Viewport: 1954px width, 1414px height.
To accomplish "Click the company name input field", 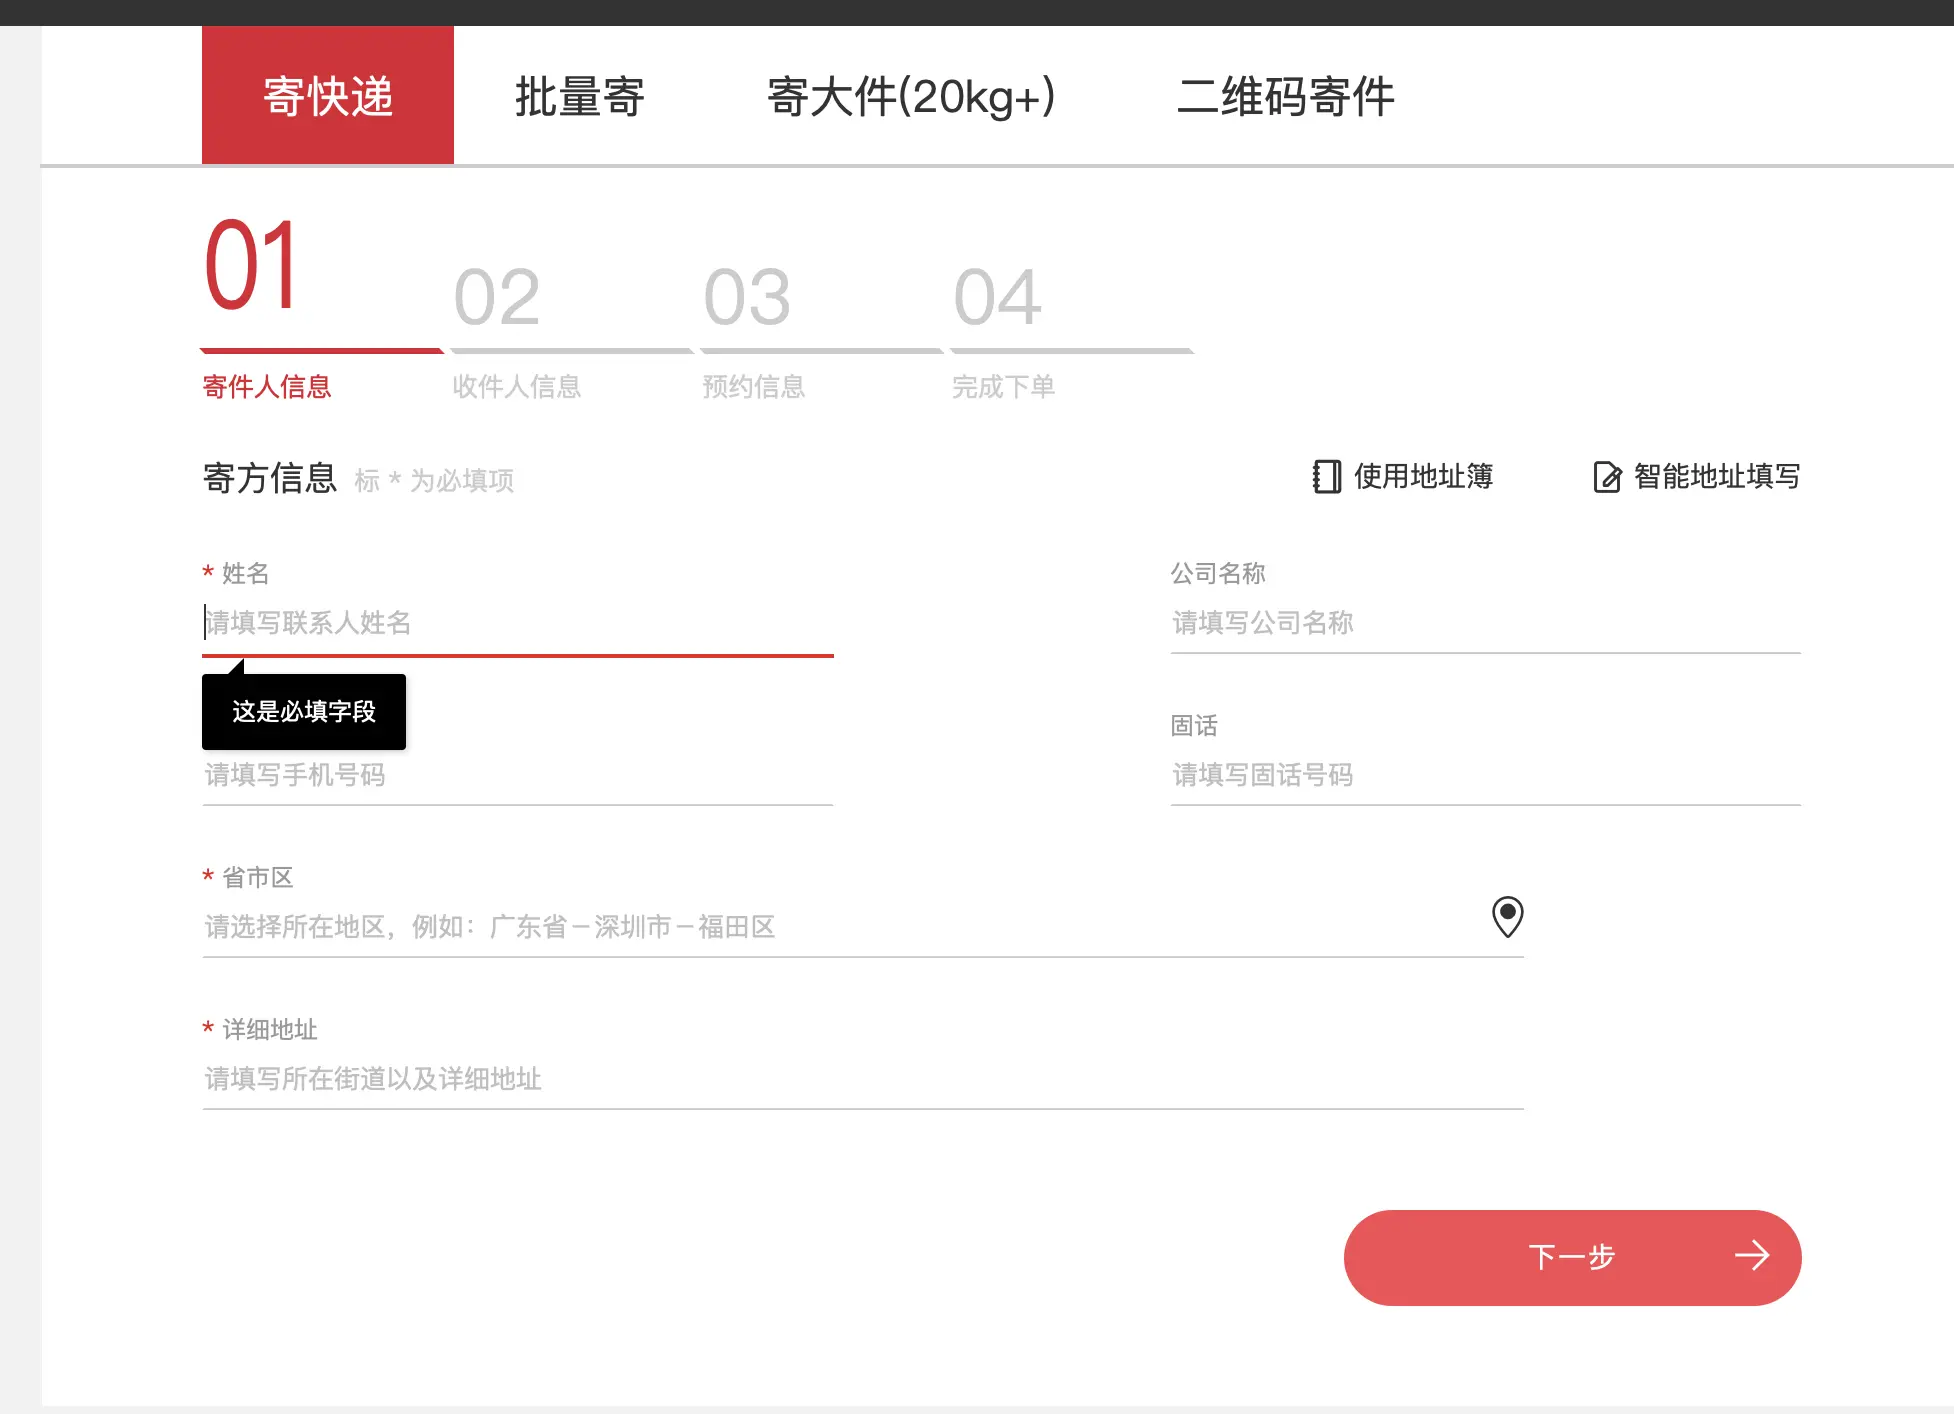I will coord(1485,624).
